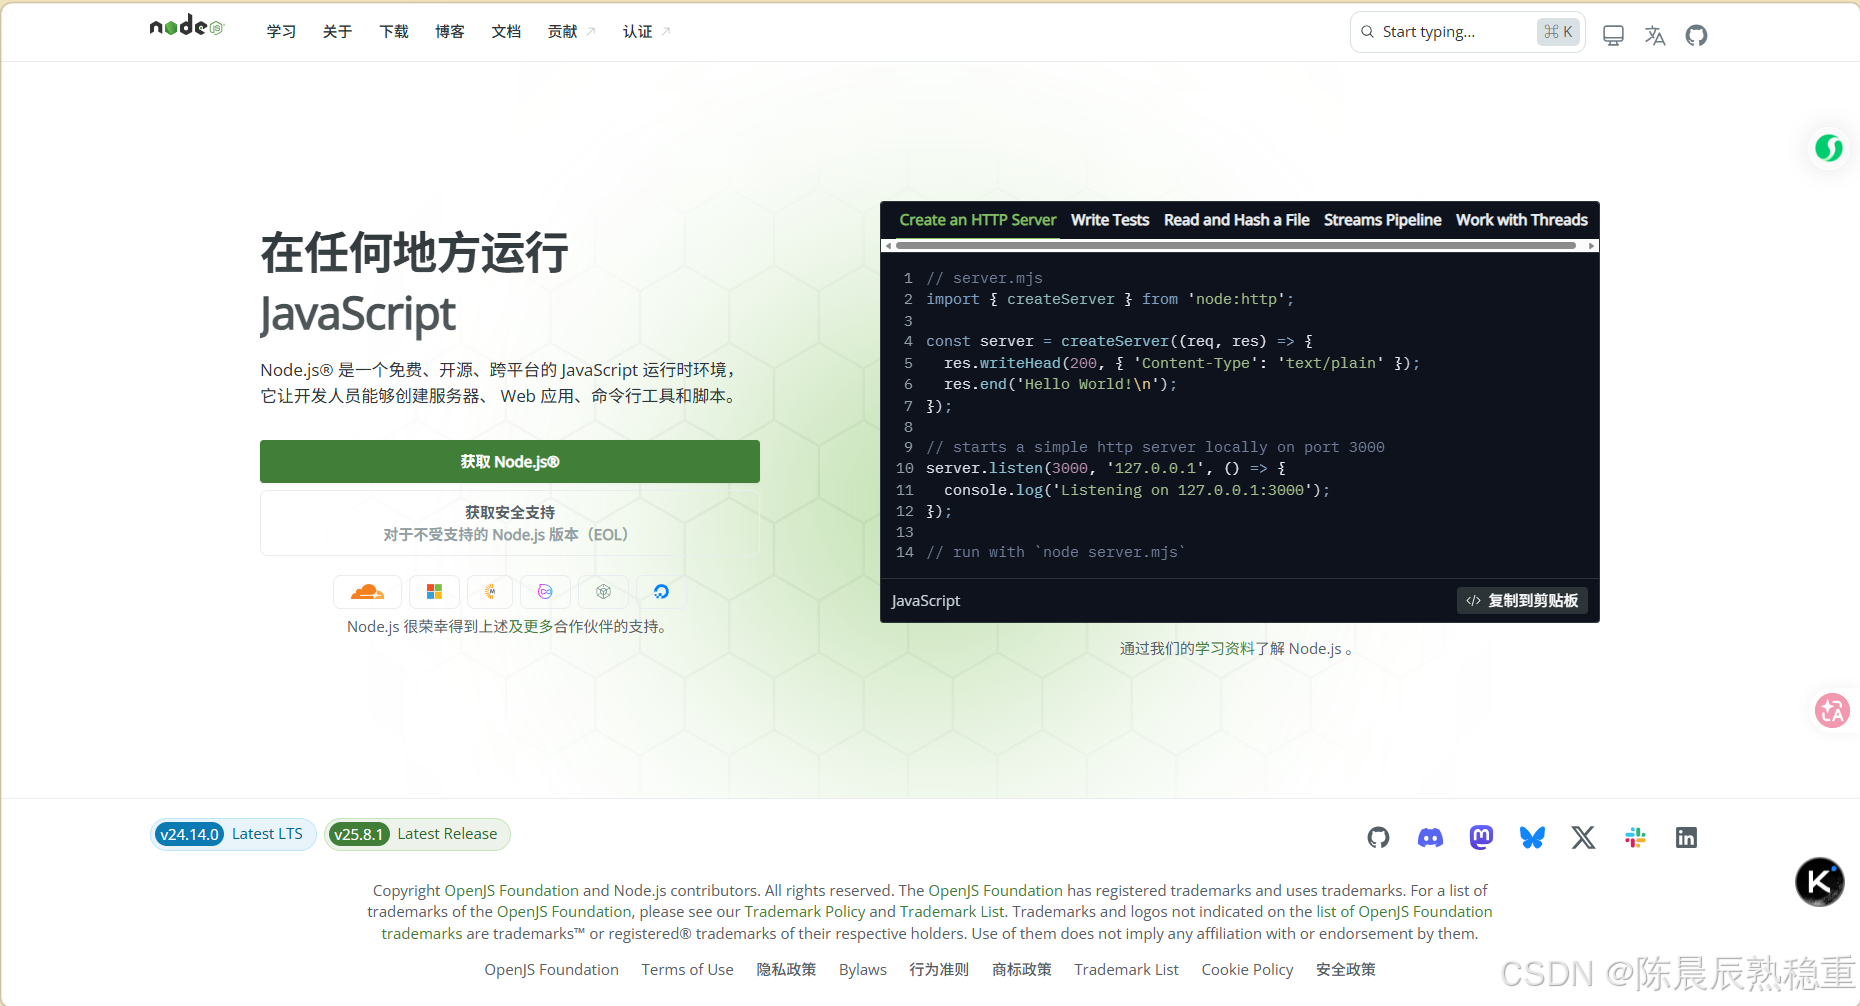Image resolution: width=1860 pixels, height=1006 pixels.
Task: Click the pink translate floating button
Action: (x=1832, y=711)
